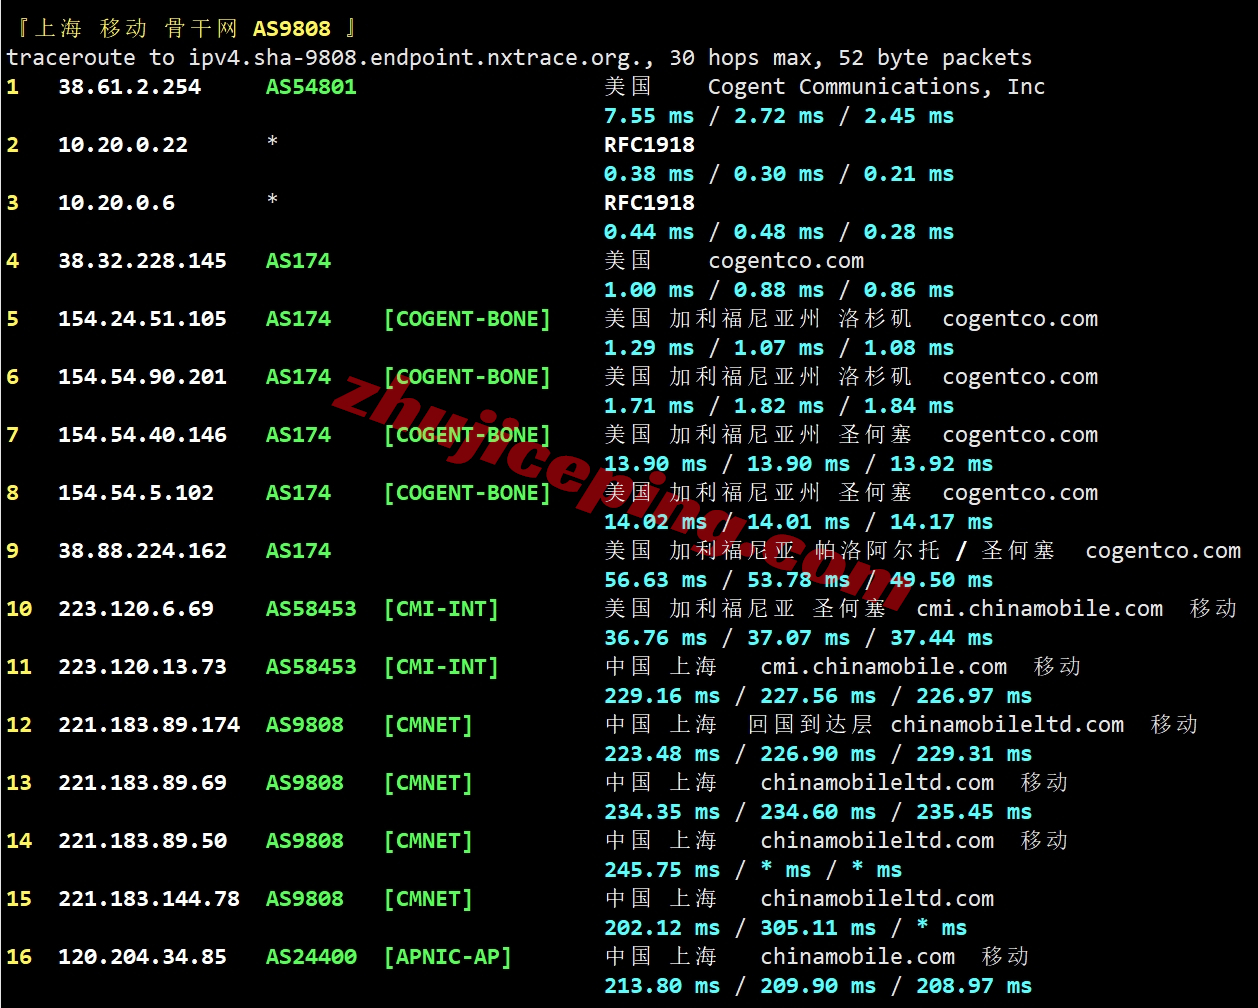The height and width of the screenshot is (1008, 1258).
Task: Select the IP address 223.120.13.73
Action: pyautogui.click(x=143, y=667)
